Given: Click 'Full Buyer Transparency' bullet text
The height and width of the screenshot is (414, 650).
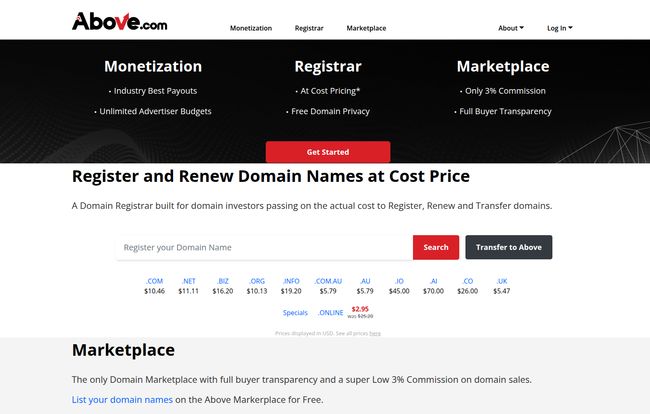Looking at the screenshot, I should tap(505, 111).
